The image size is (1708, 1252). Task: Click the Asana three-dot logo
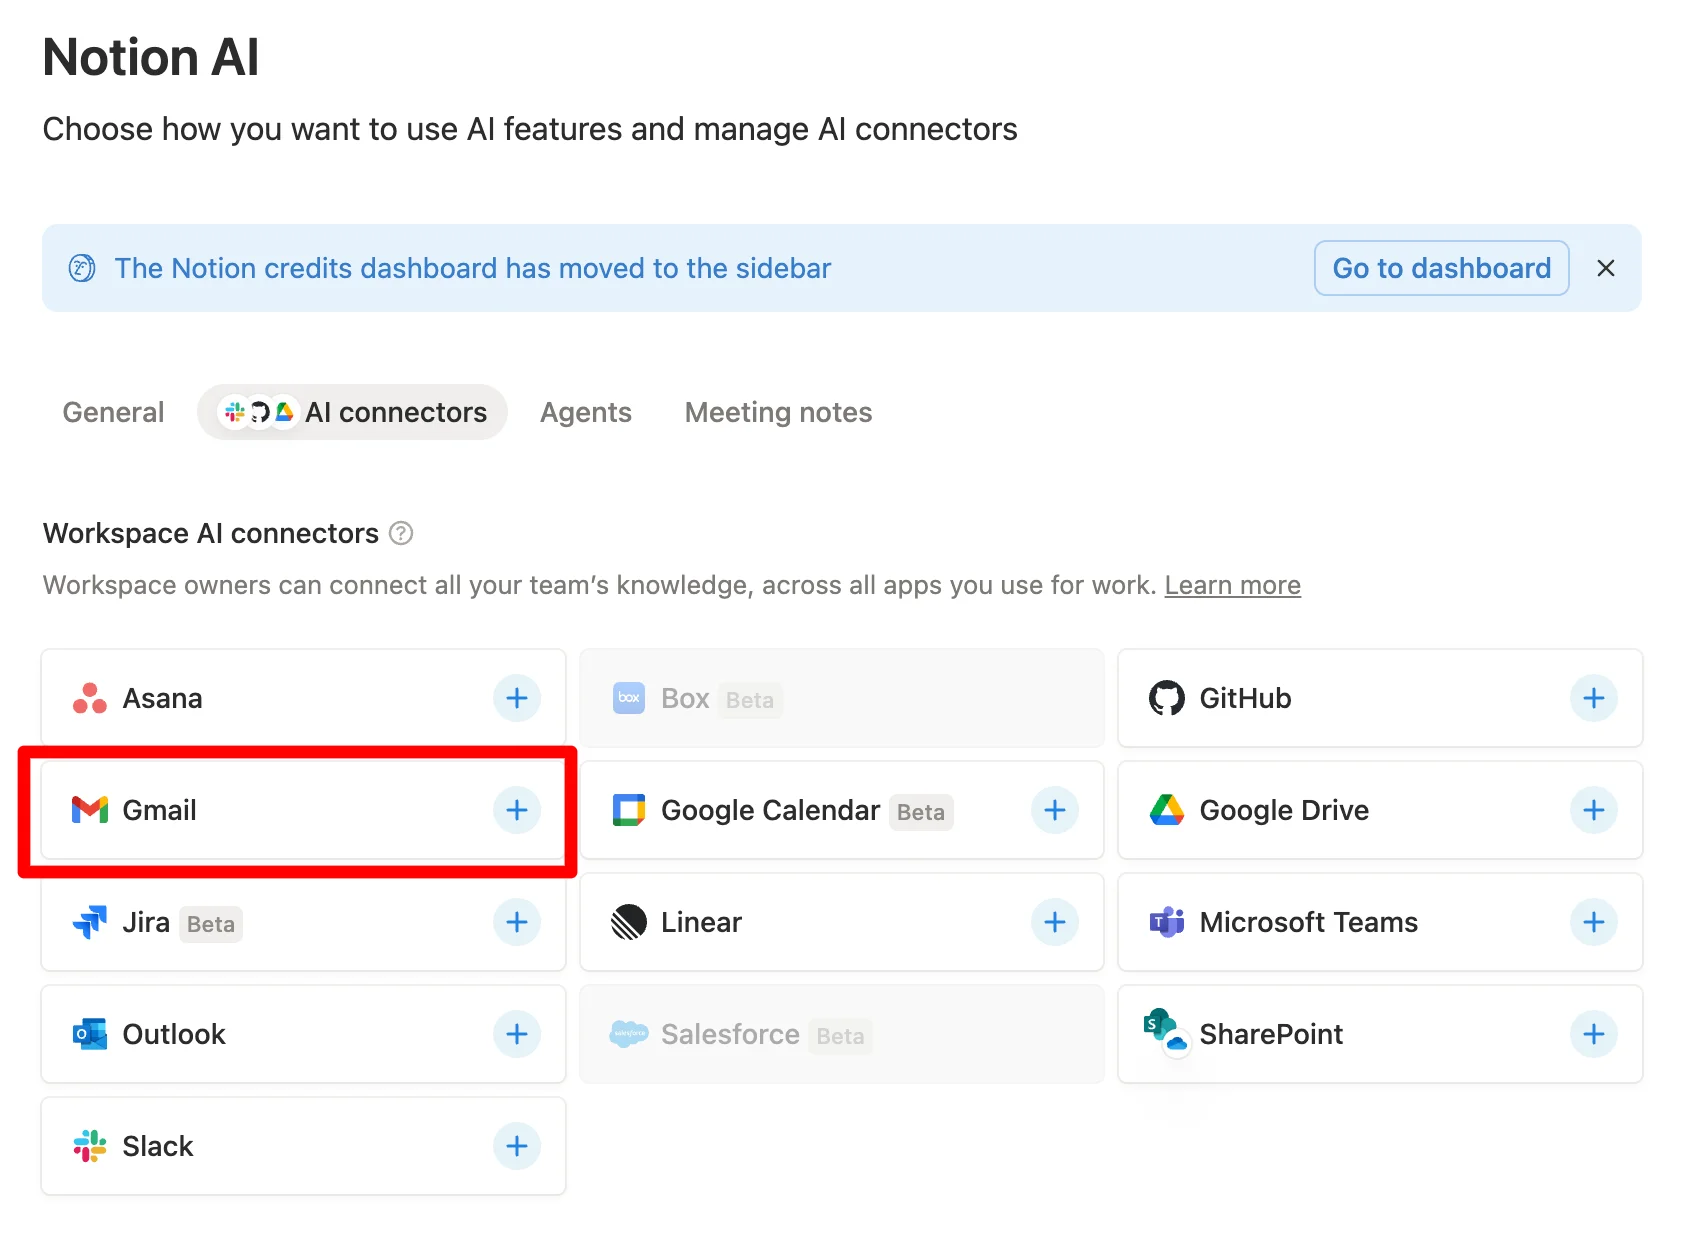90,698
